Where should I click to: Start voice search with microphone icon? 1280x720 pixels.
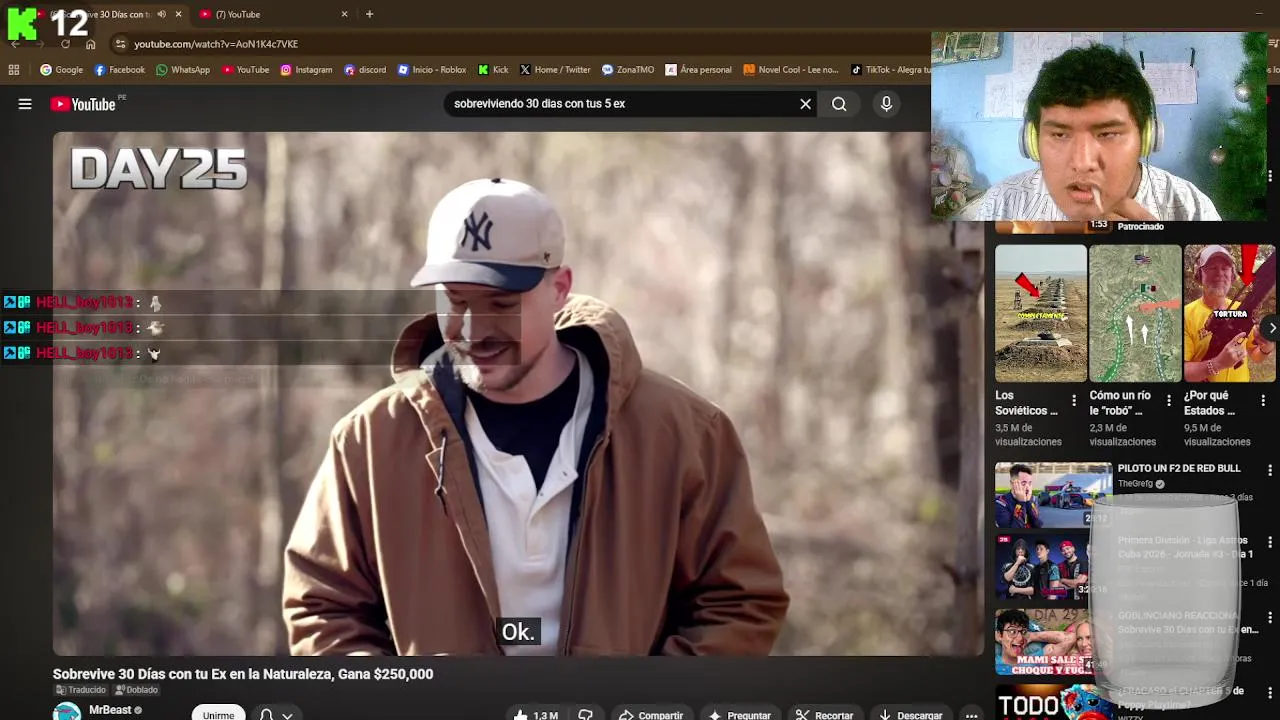tap(886, 104)
